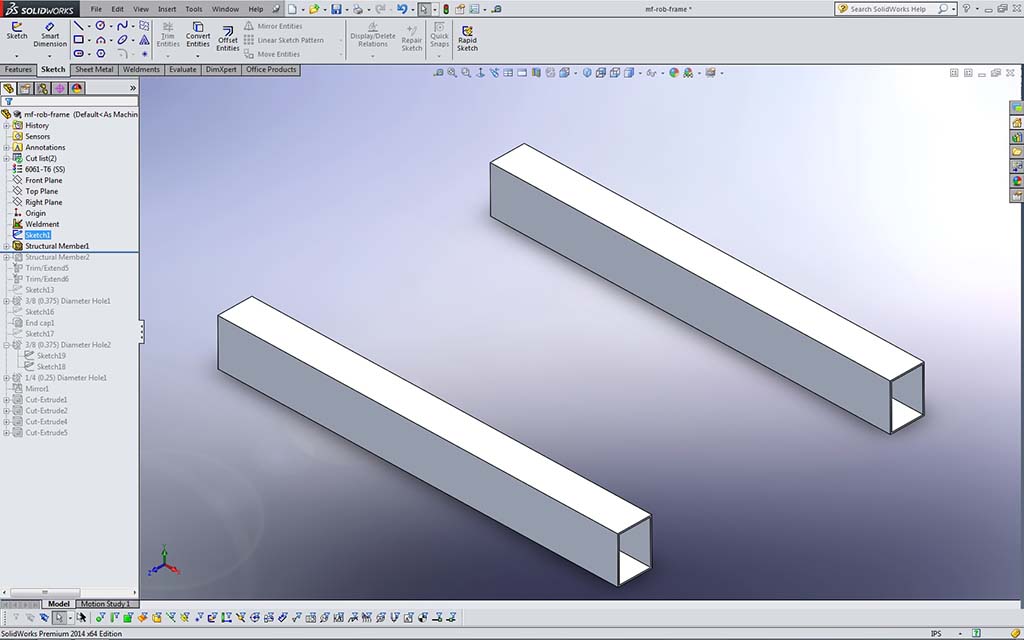Expand the Structural Member1 feature node

[x=6, y=246]
